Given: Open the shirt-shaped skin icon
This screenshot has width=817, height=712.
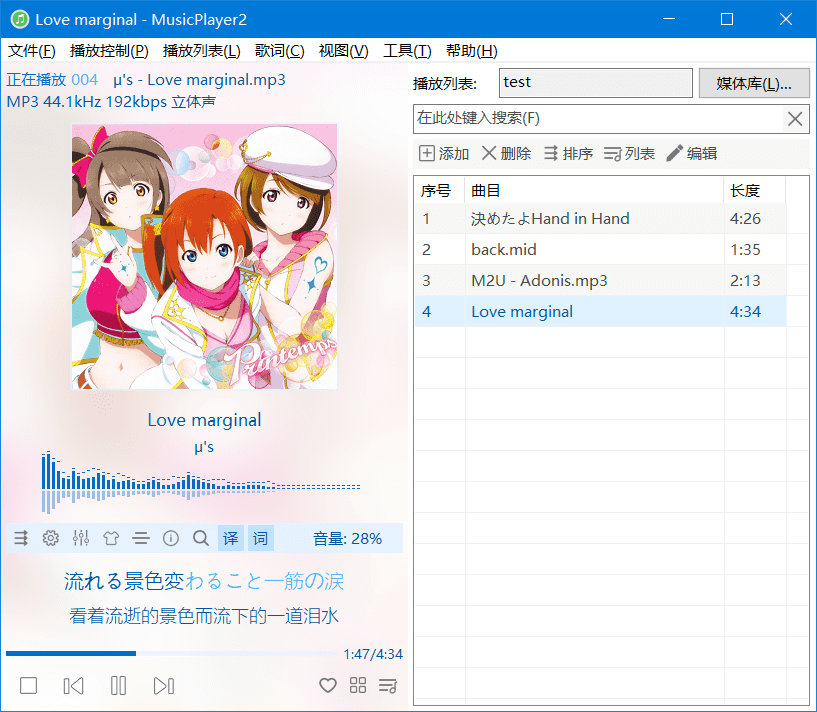Looking at the screenshot, I should (111, 538).
